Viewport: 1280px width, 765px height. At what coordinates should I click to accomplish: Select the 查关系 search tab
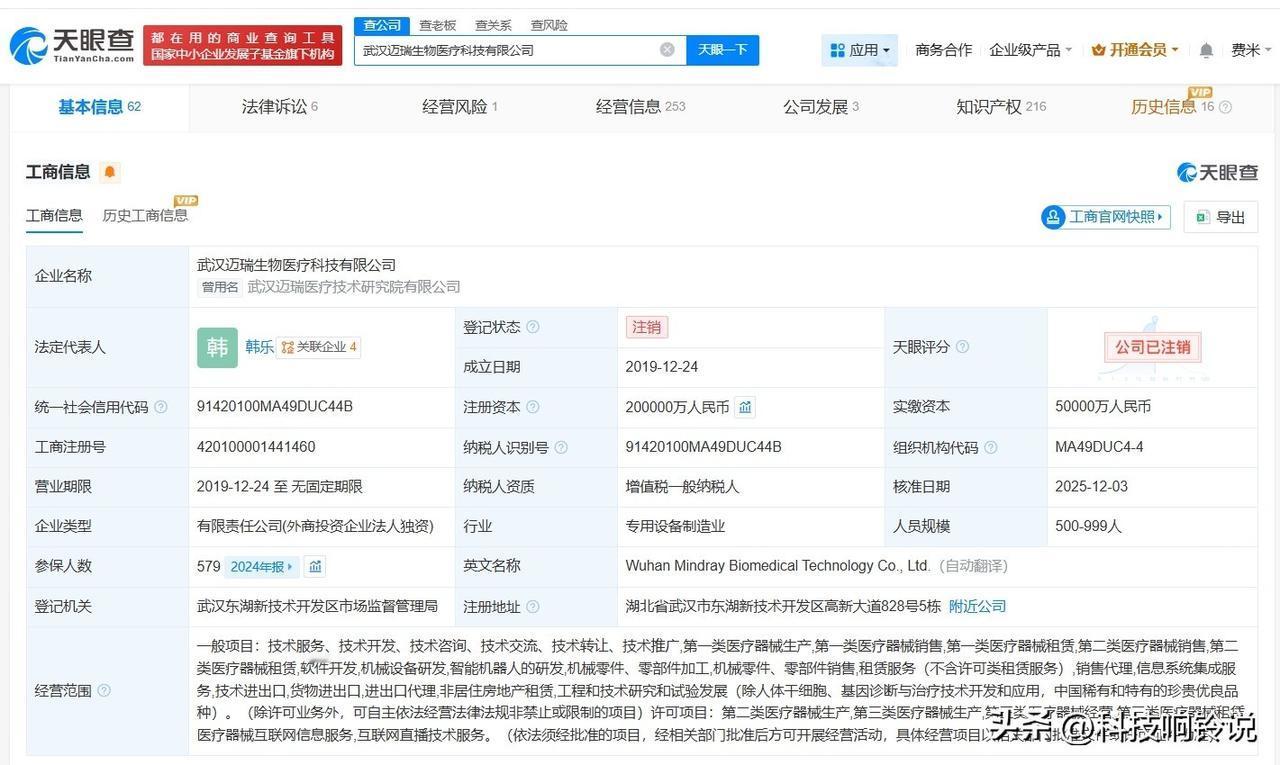point(494,25)
